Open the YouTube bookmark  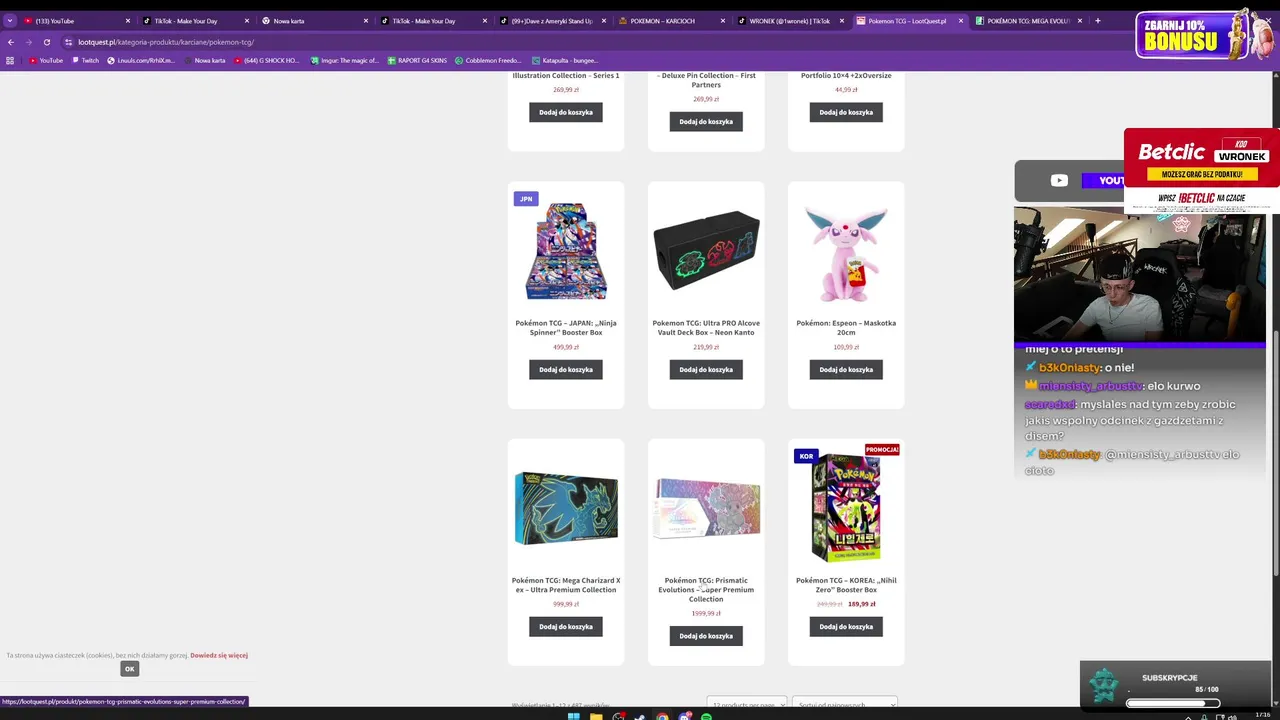point(46,60)
